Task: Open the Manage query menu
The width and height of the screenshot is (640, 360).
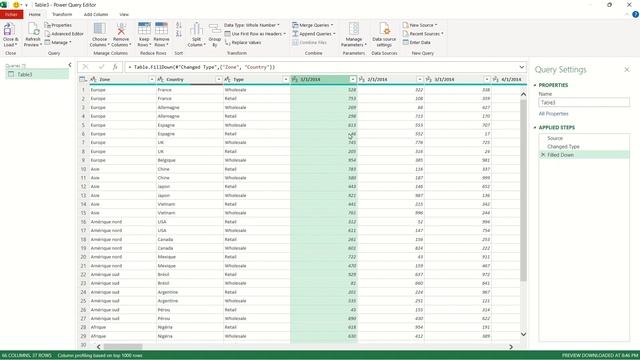Action: point(58,42)
